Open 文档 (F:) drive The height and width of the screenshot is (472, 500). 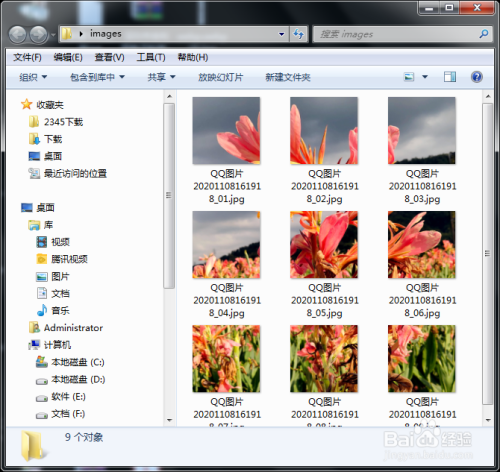tap(60, 414)
